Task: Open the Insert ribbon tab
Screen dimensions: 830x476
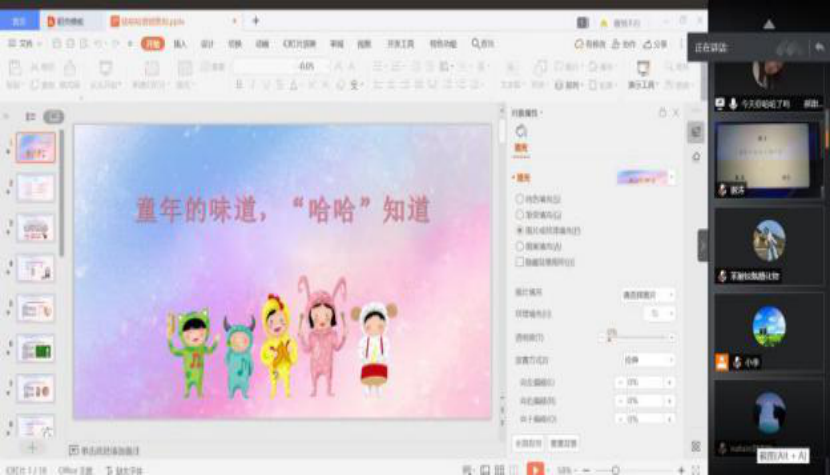Action: click(x=180, y=44)
